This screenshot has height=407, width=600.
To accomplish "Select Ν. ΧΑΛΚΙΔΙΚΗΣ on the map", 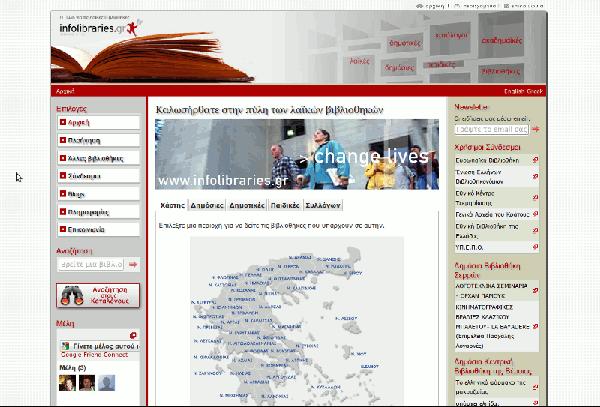I will (x=301, y=288).
